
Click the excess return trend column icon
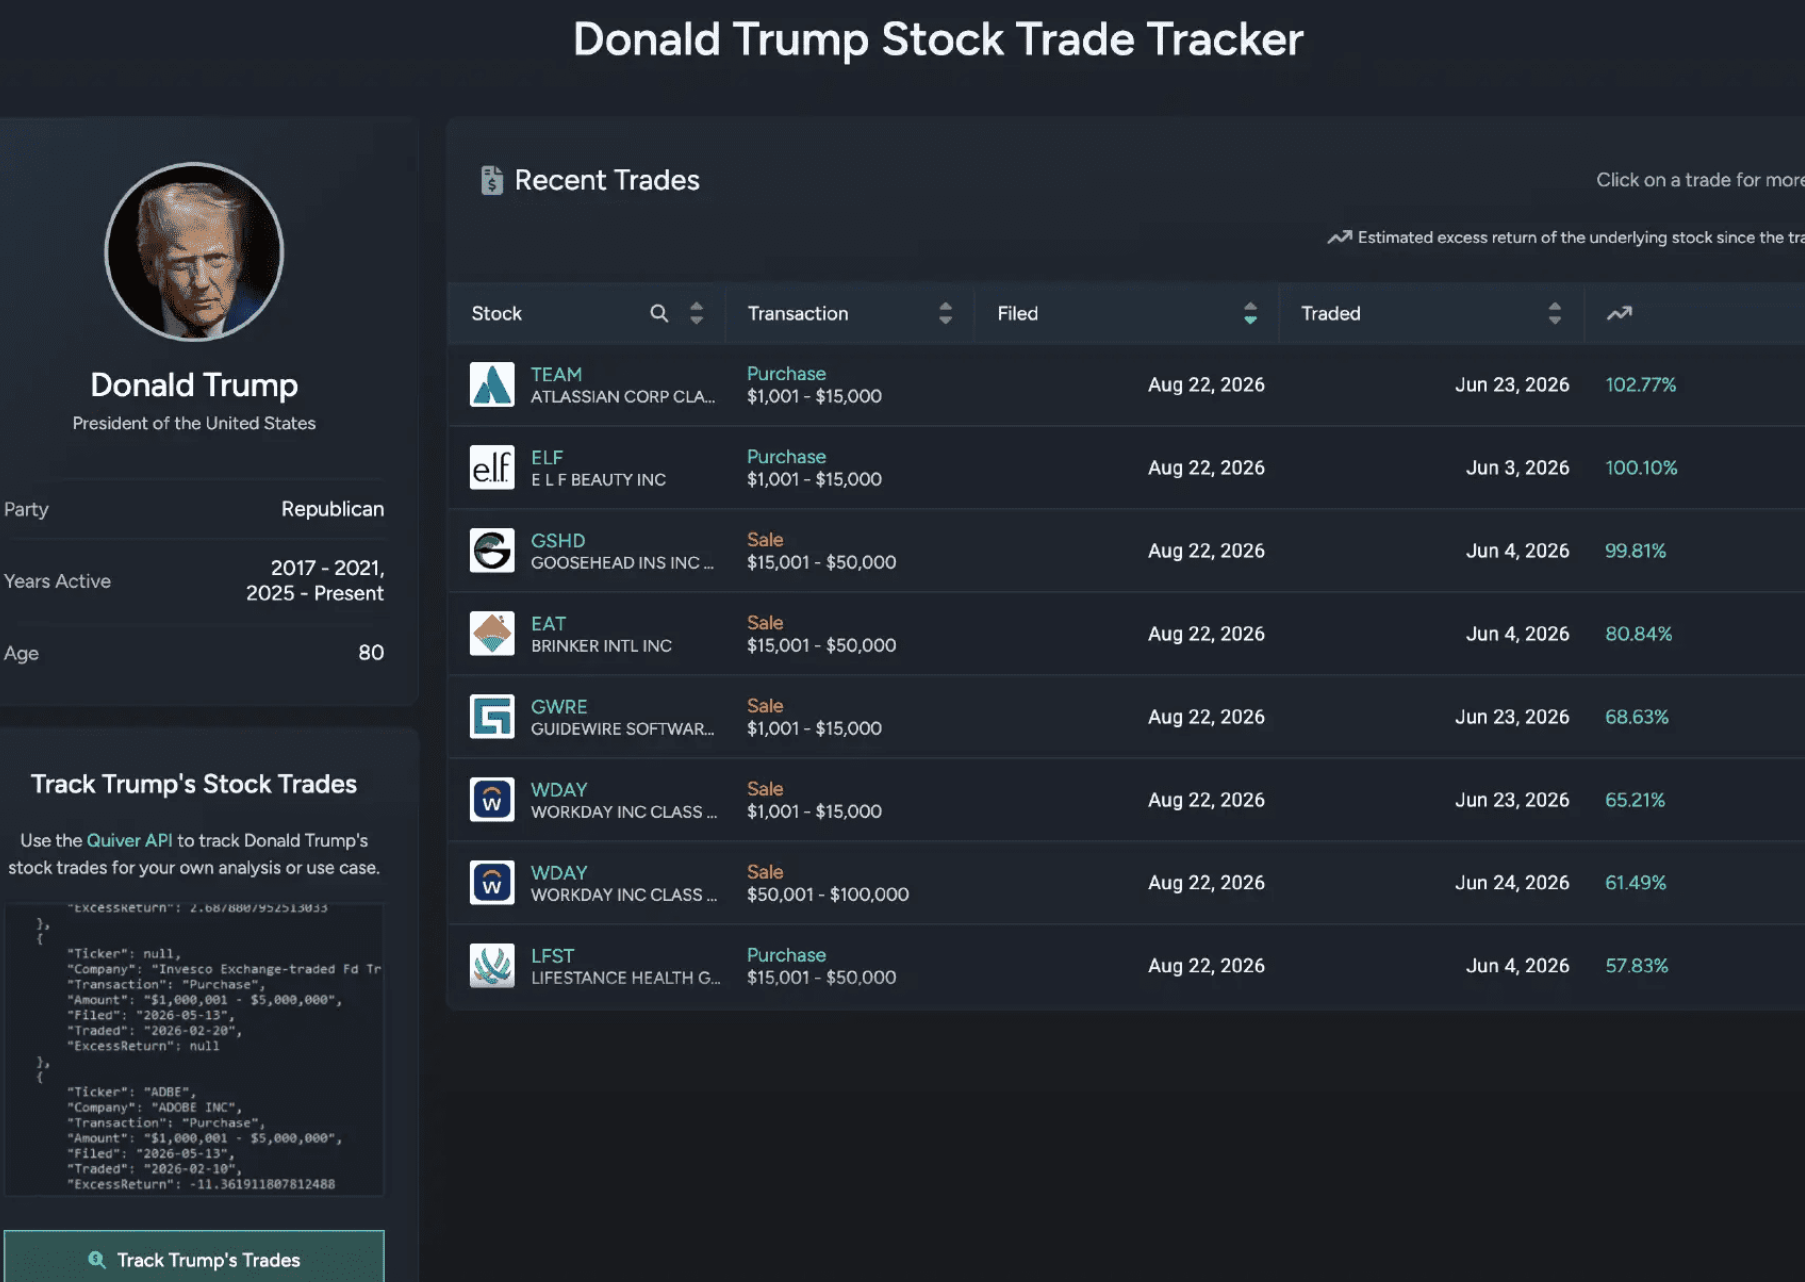1619,313
